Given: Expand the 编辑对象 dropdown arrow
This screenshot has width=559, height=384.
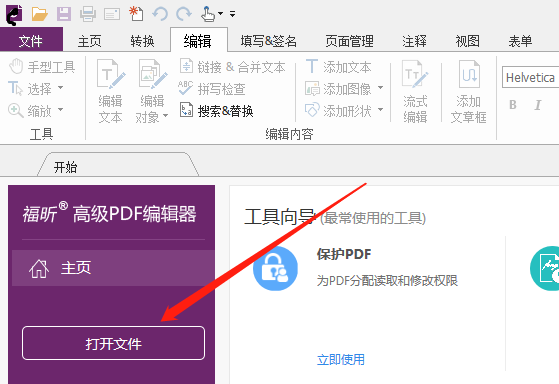Looking at the screenshot, I should [x=165, y=116].
